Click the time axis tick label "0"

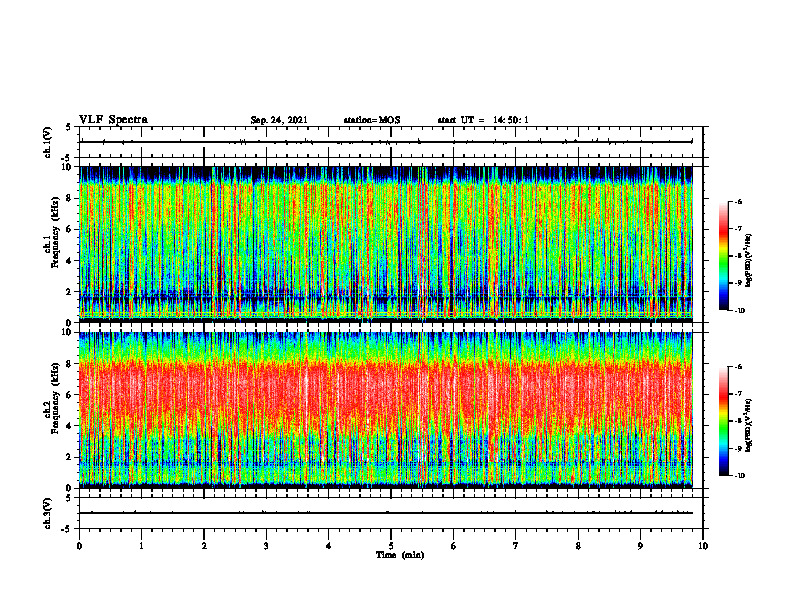(x=79, y=546)
